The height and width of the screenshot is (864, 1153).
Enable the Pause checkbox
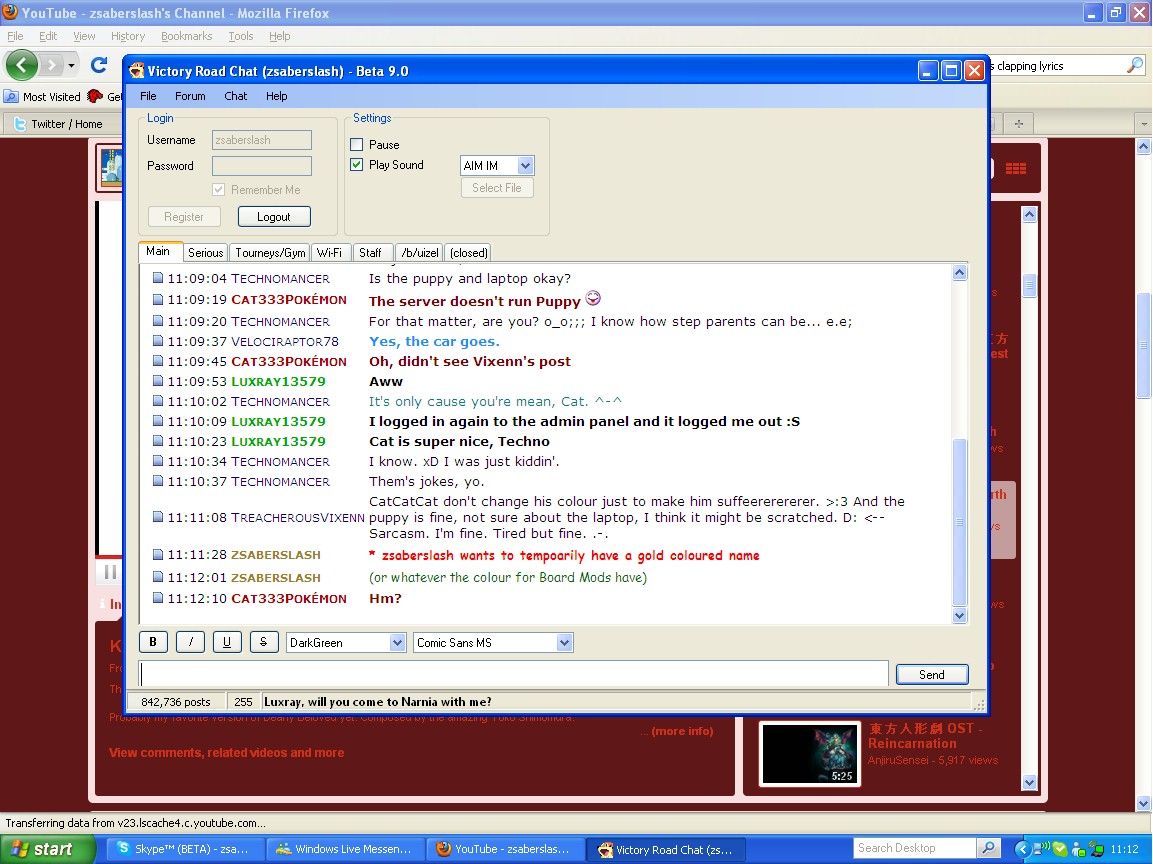[x=357, y=145]
